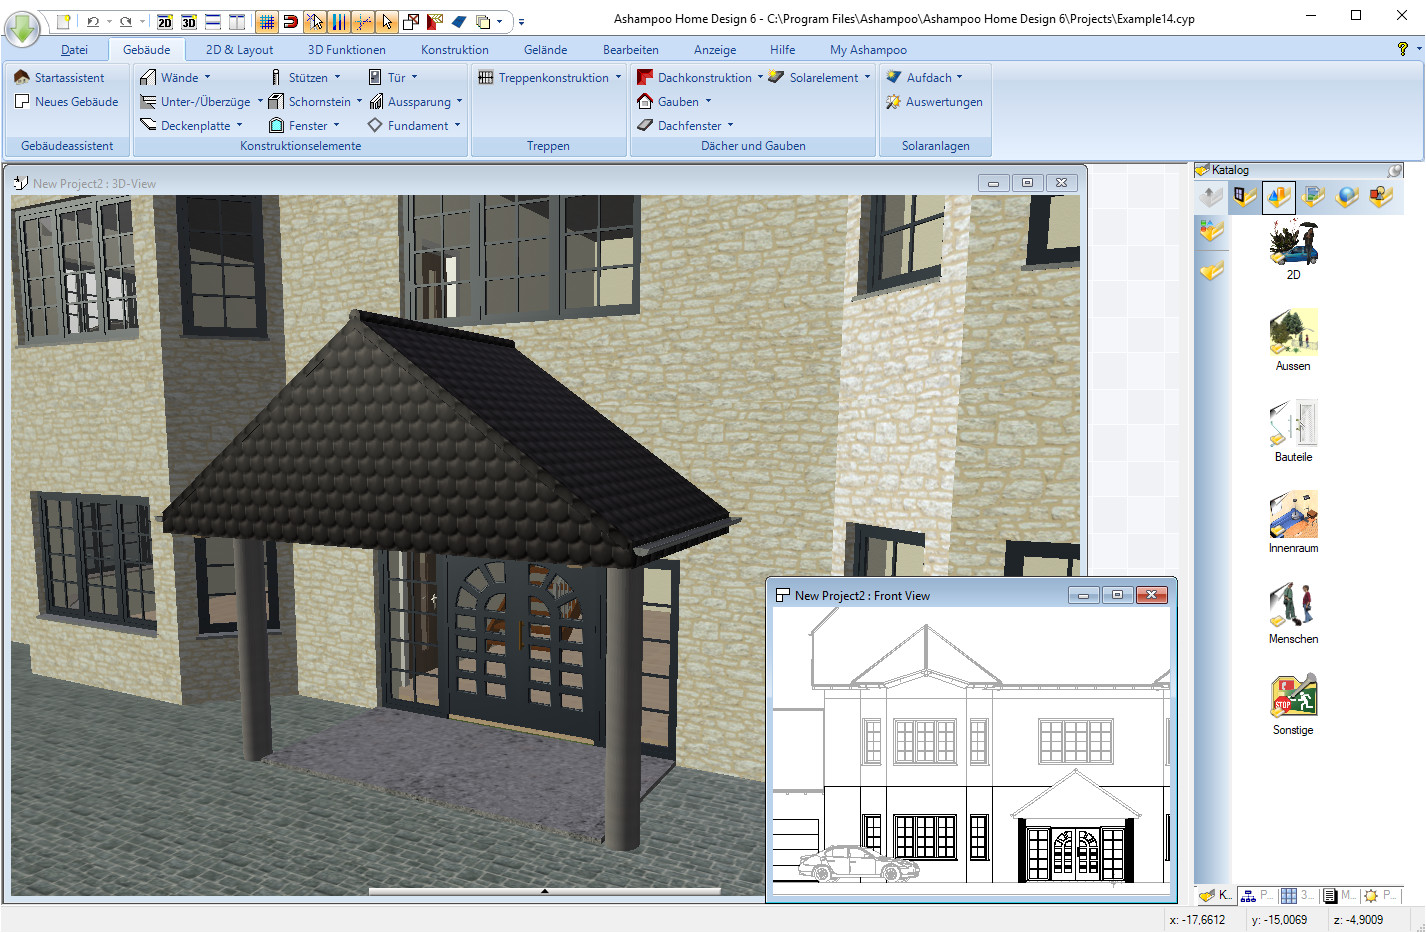1426x933 pixels.
Task: Click the green download arrow application button
Action: [21, 27]
